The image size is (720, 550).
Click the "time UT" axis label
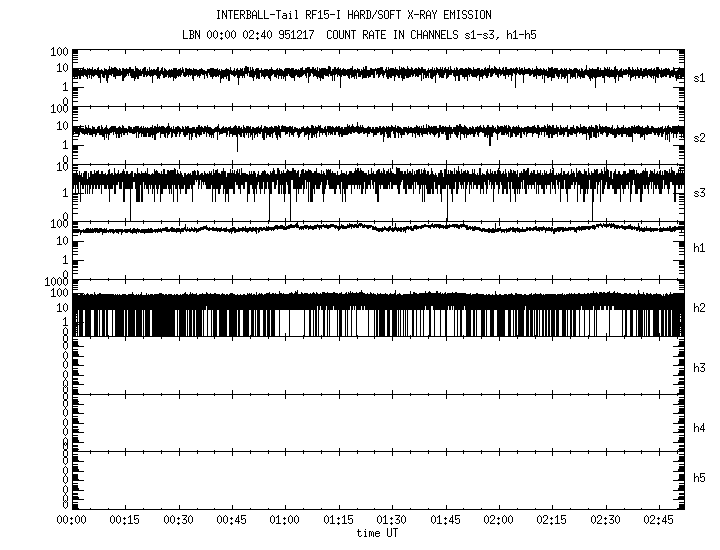(378, 533)
